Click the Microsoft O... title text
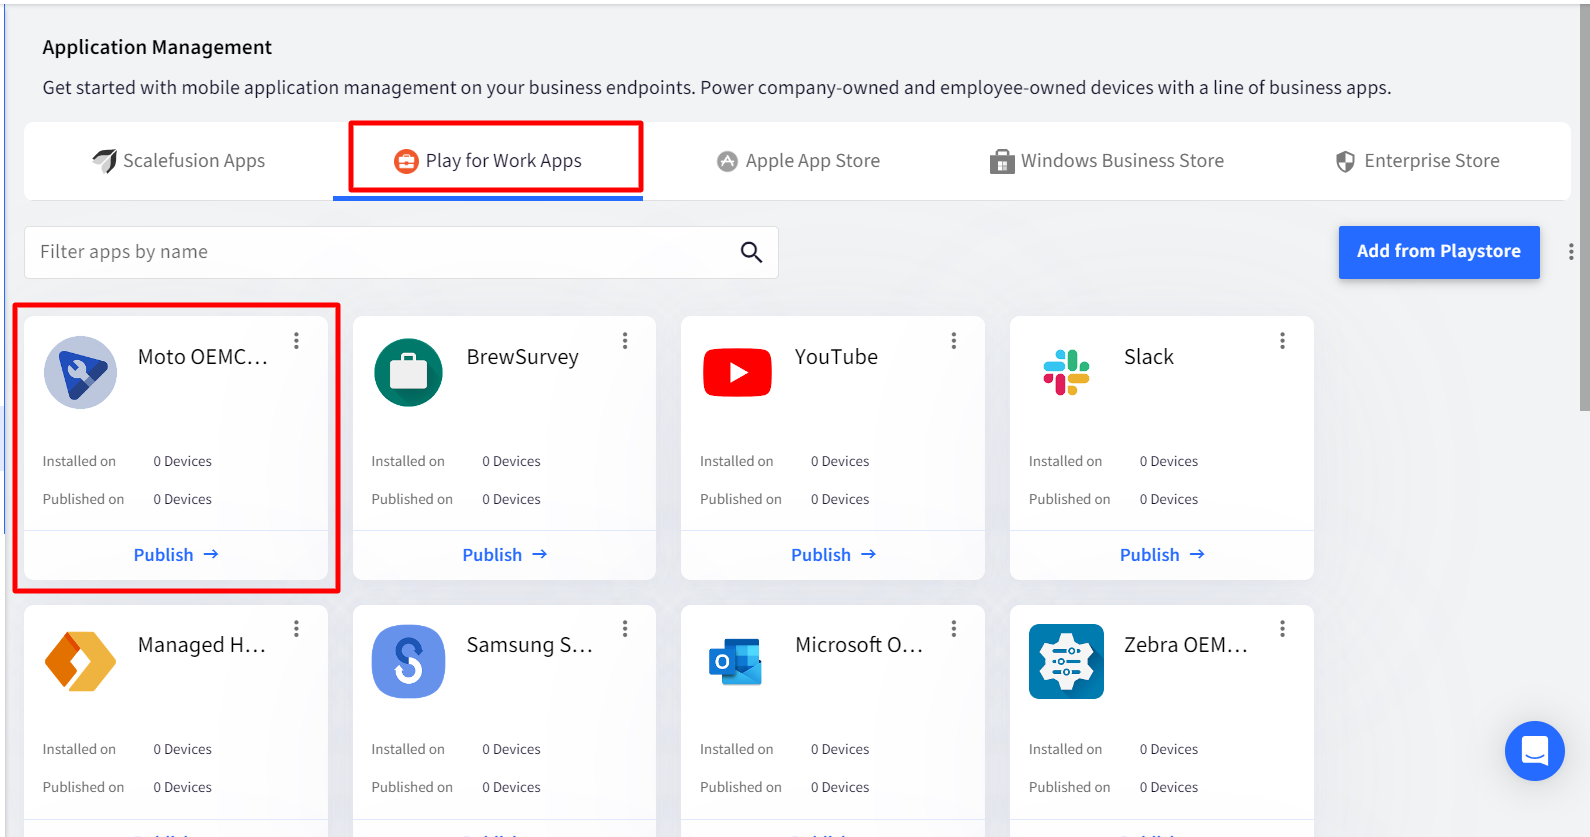This screenshot has height=837, width=1590. [x=859, y=645]
